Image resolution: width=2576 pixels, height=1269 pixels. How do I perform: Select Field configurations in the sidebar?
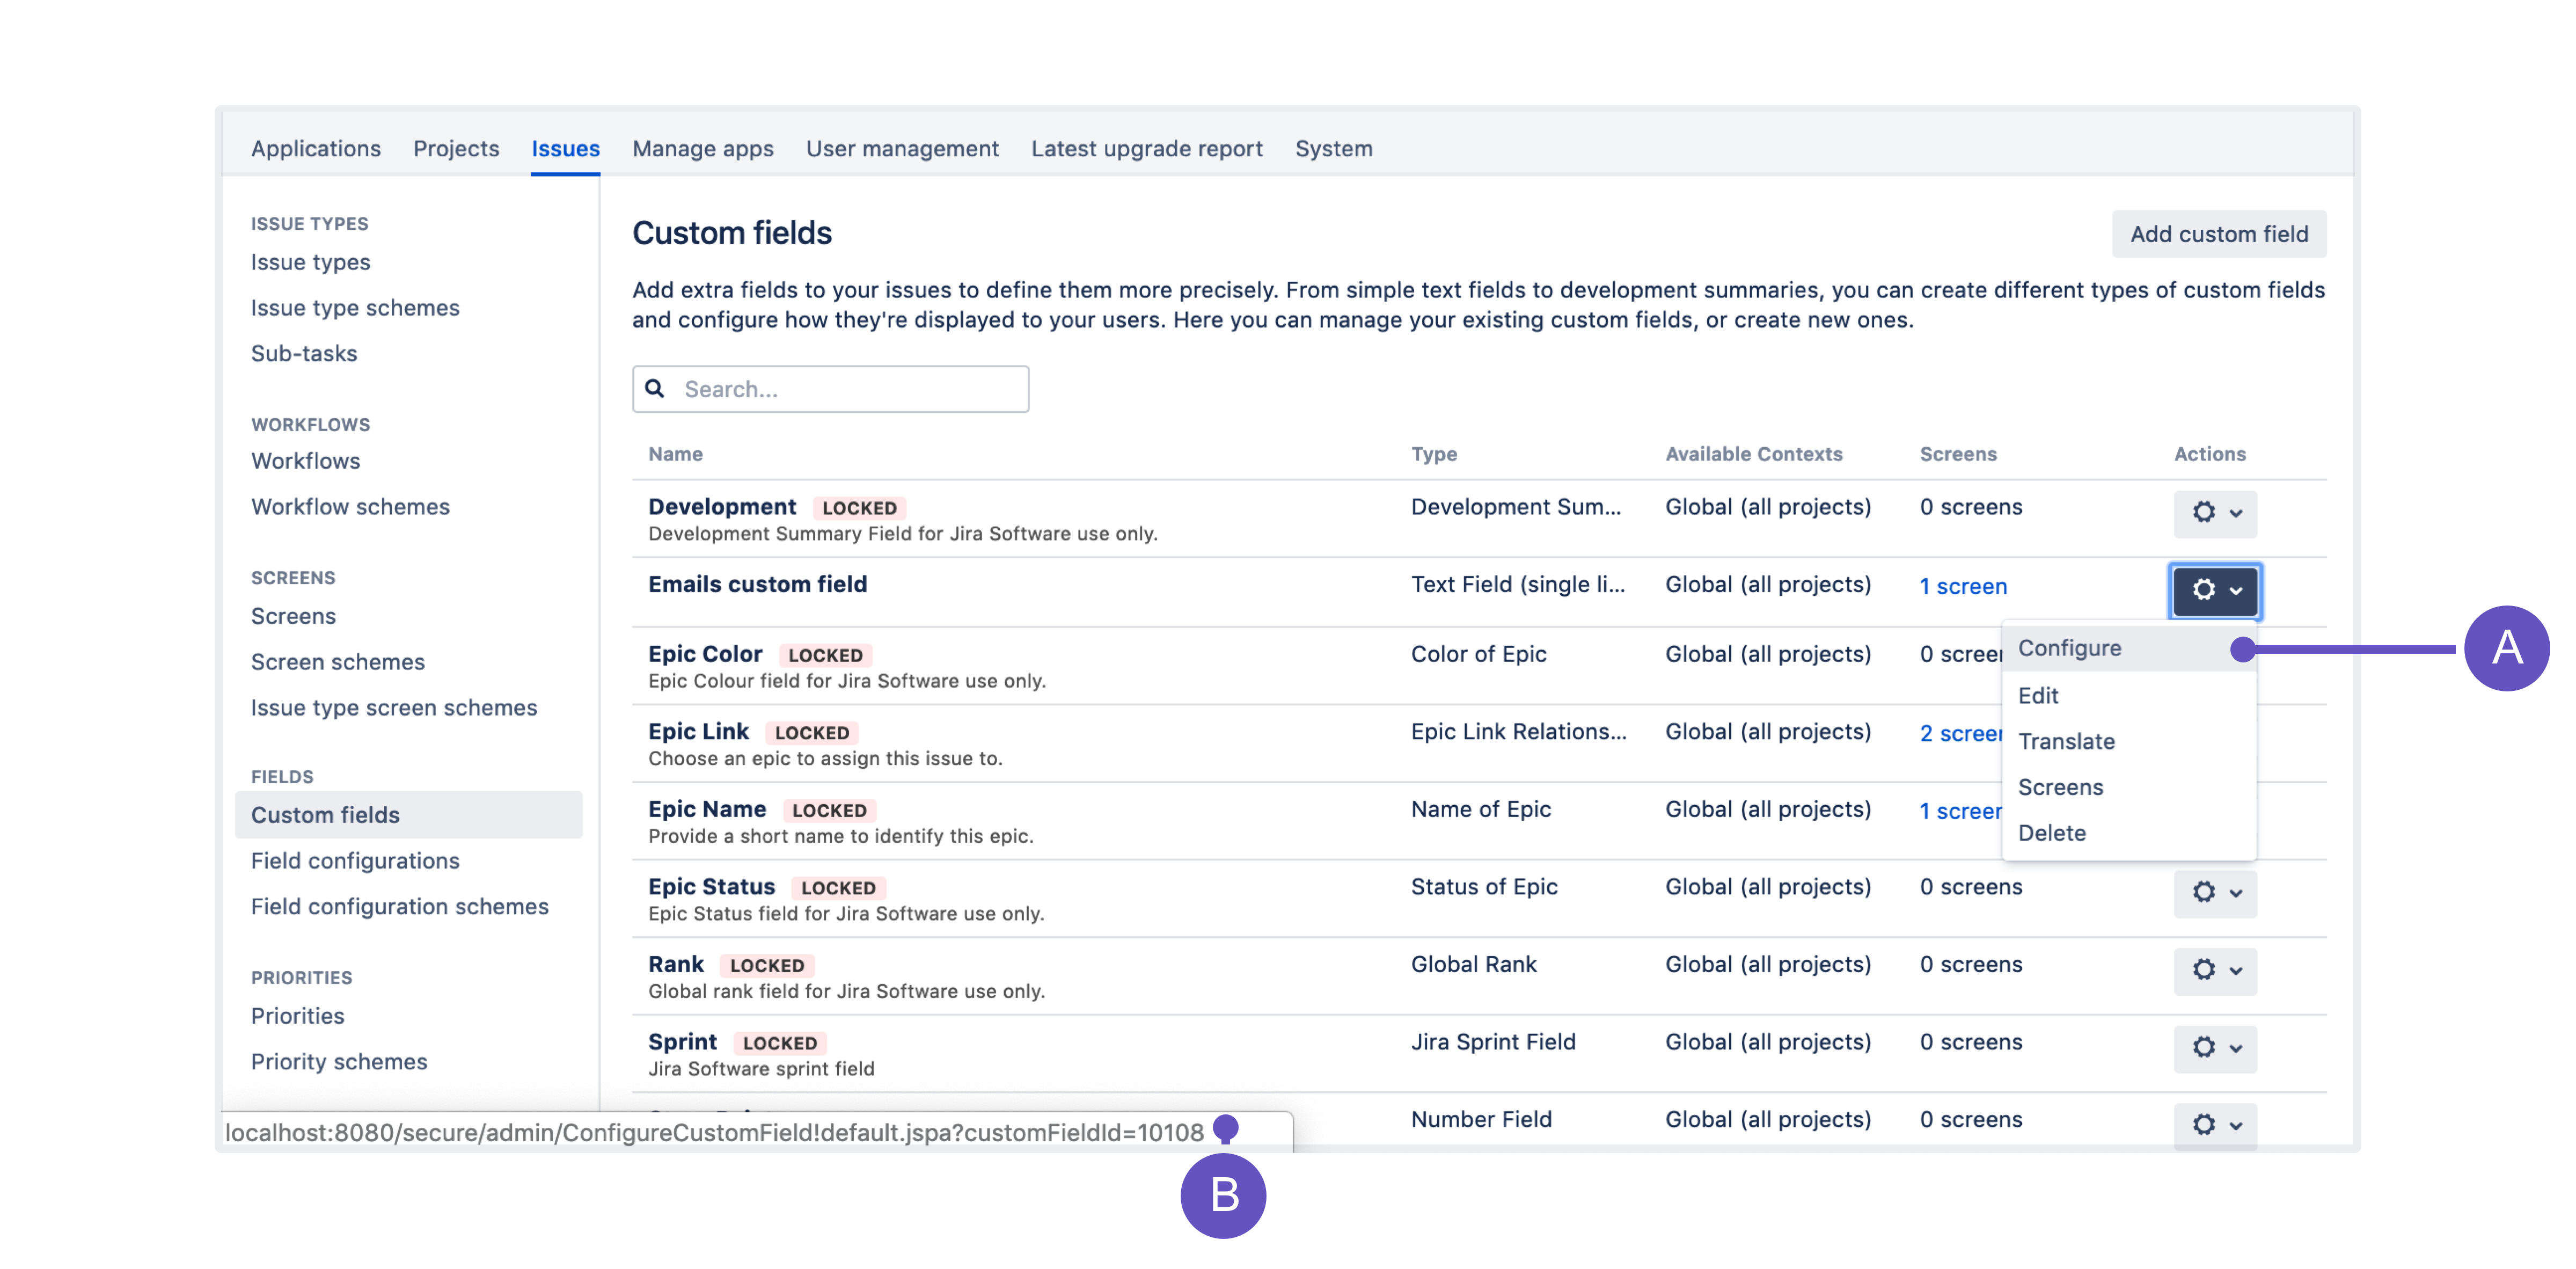pos(355,860)
